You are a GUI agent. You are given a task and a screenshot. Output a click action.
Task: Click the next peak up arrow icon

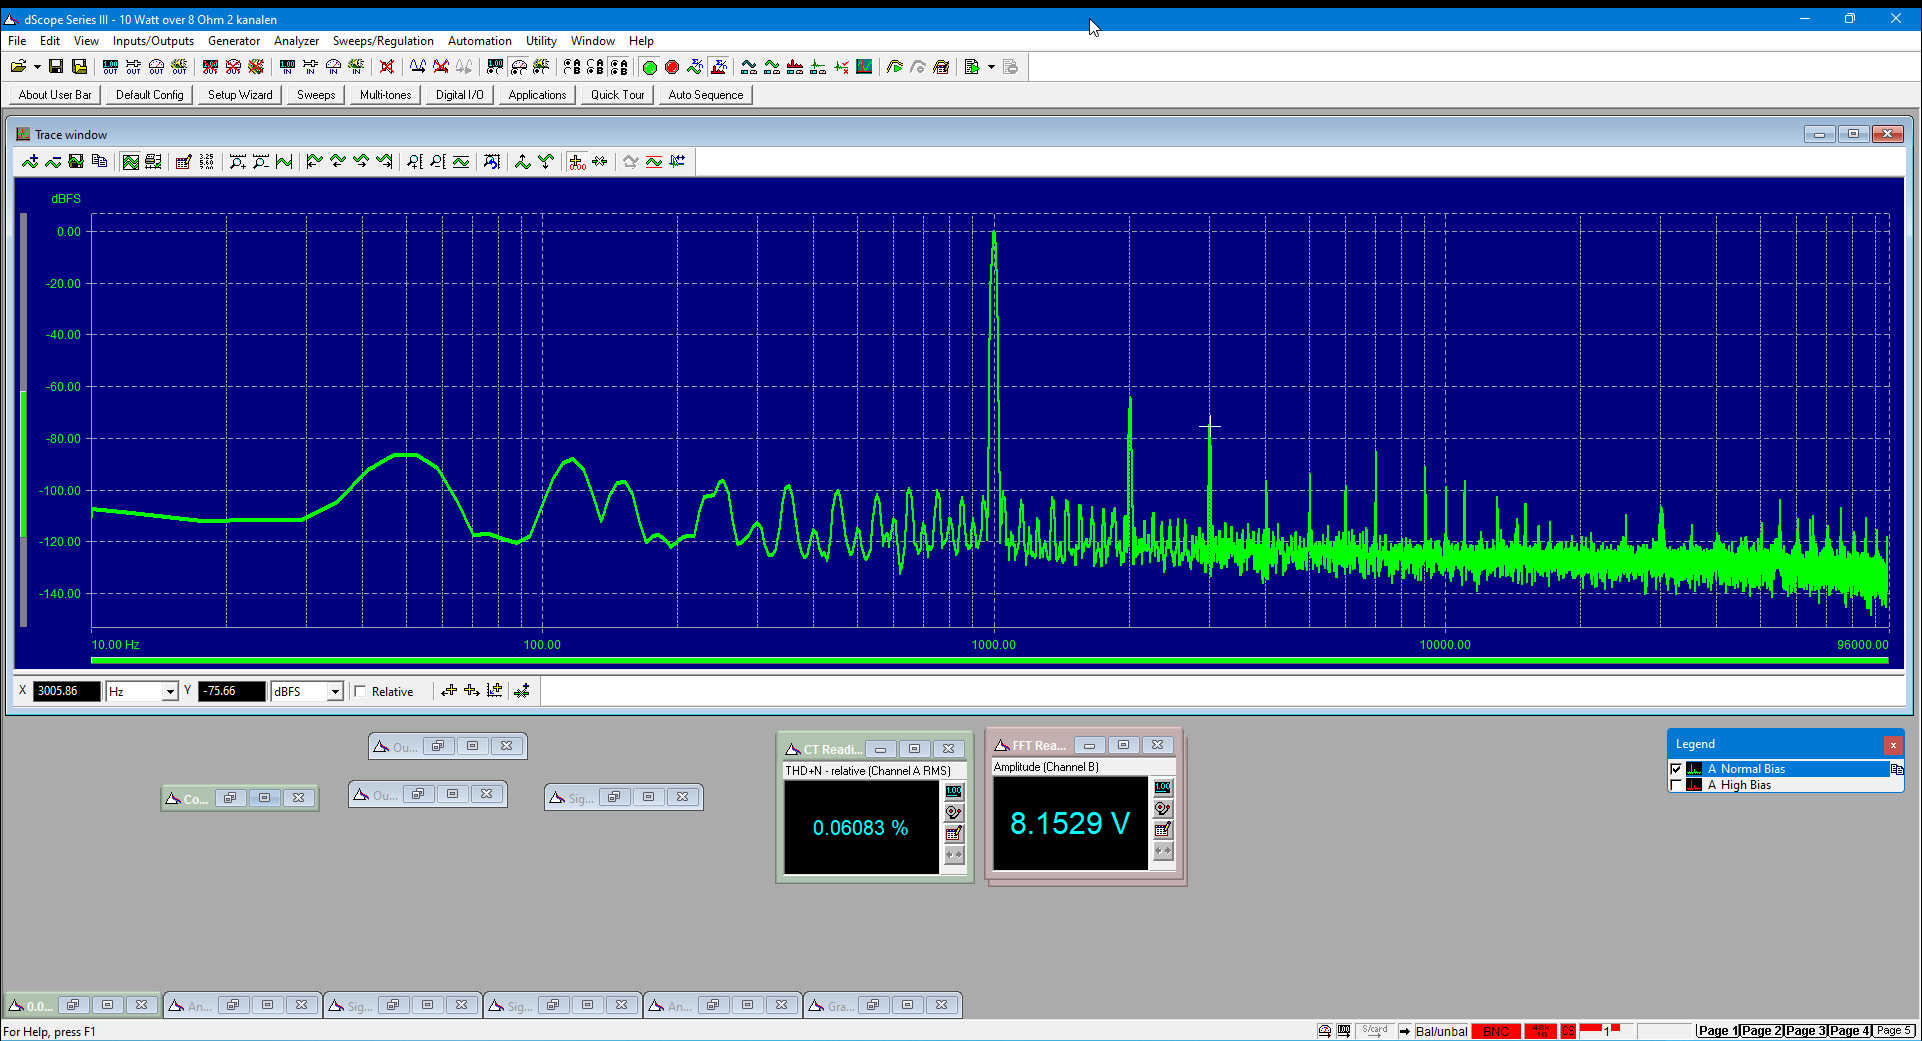click(x=523, y=162)
